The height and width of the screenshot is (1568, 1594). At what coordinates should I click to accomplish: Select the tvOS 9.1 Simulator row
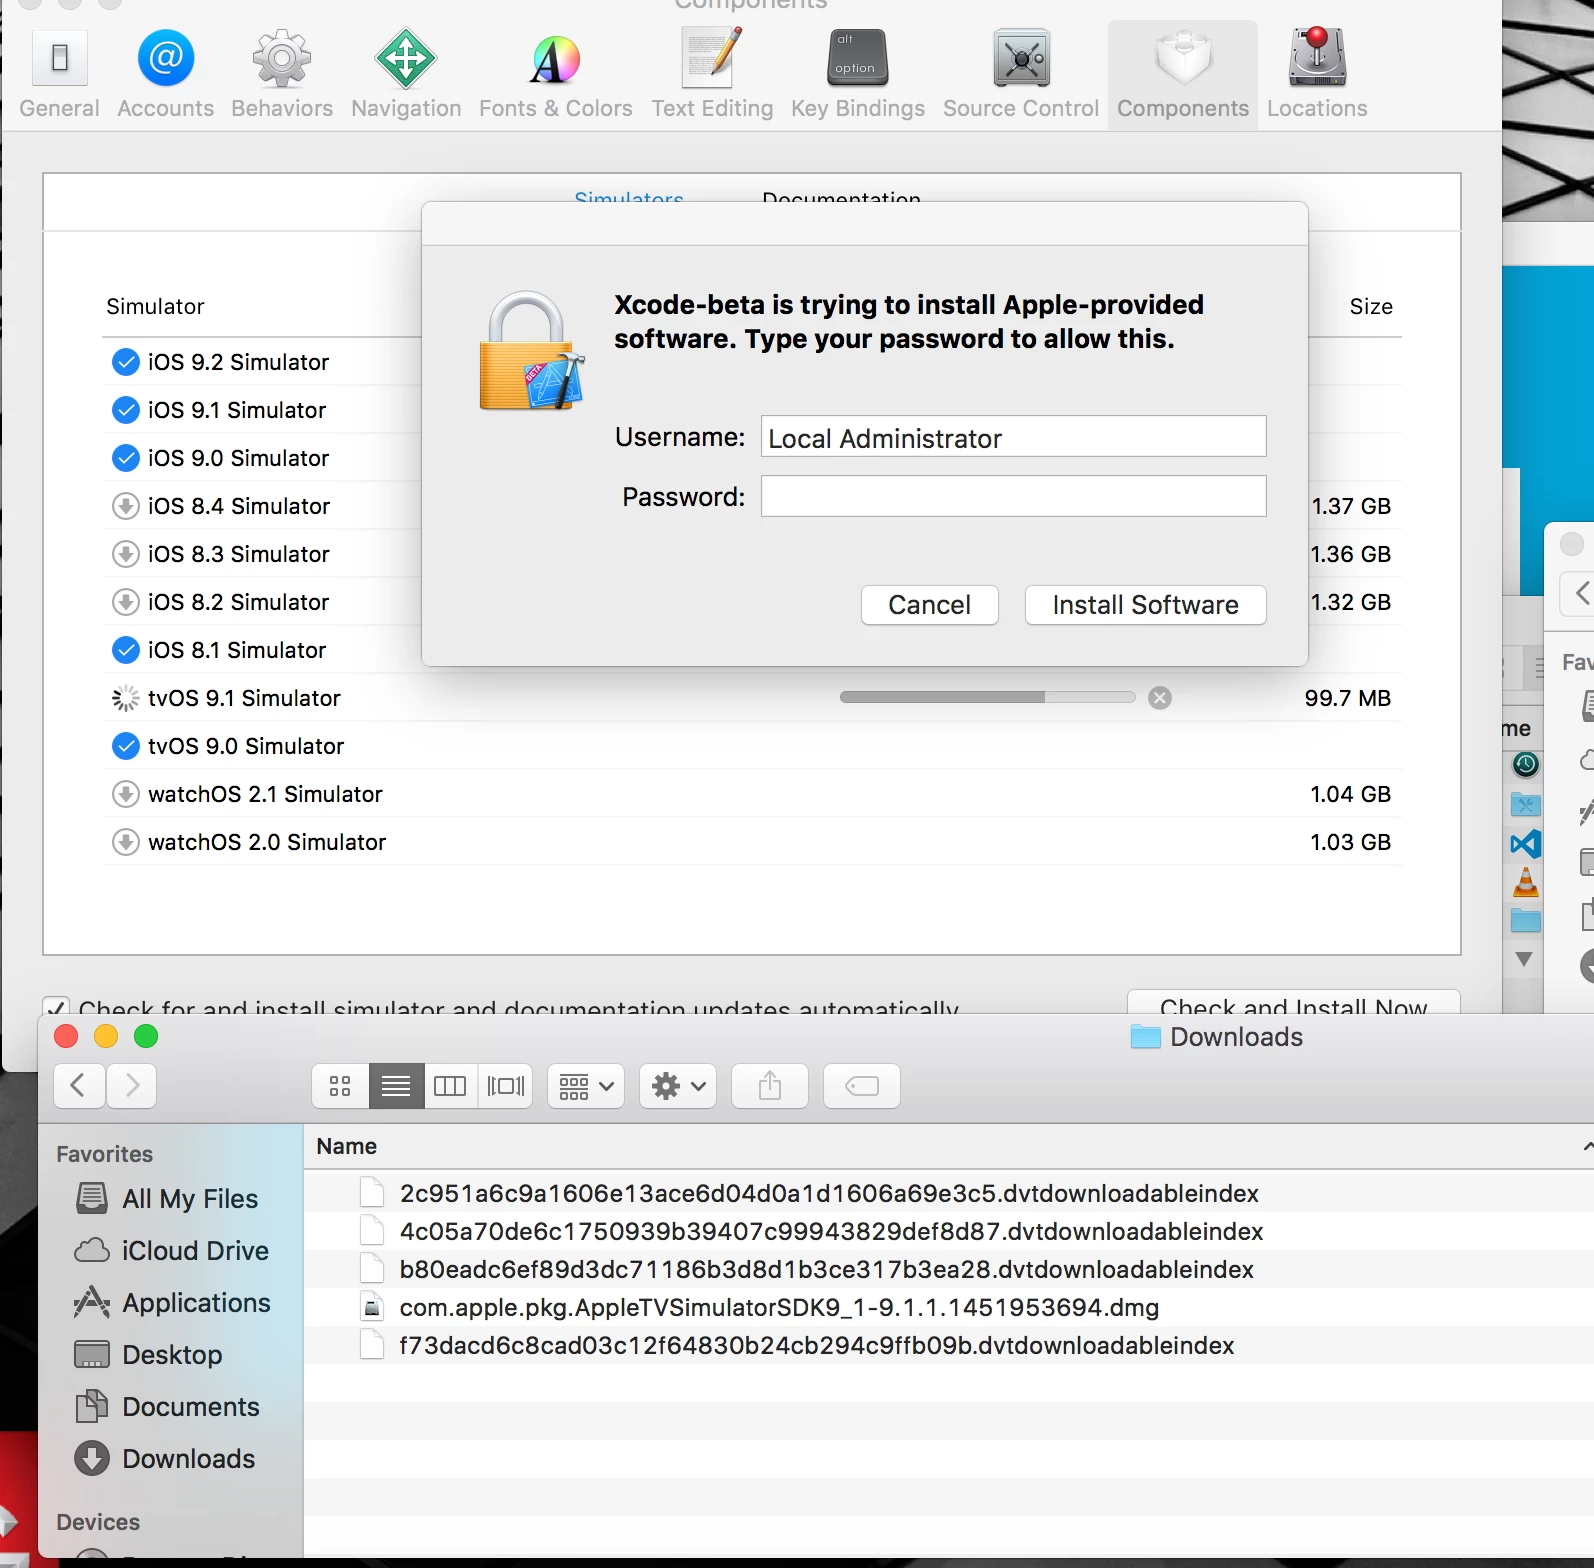751,698
